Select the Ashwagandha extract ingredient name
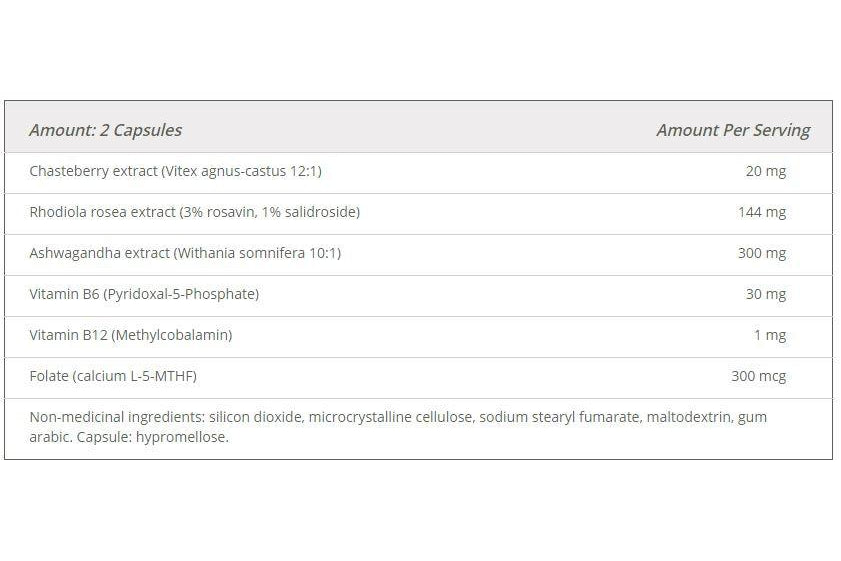Image resolution: width=841 pixels, height=561 pixels. coord(99,253)
